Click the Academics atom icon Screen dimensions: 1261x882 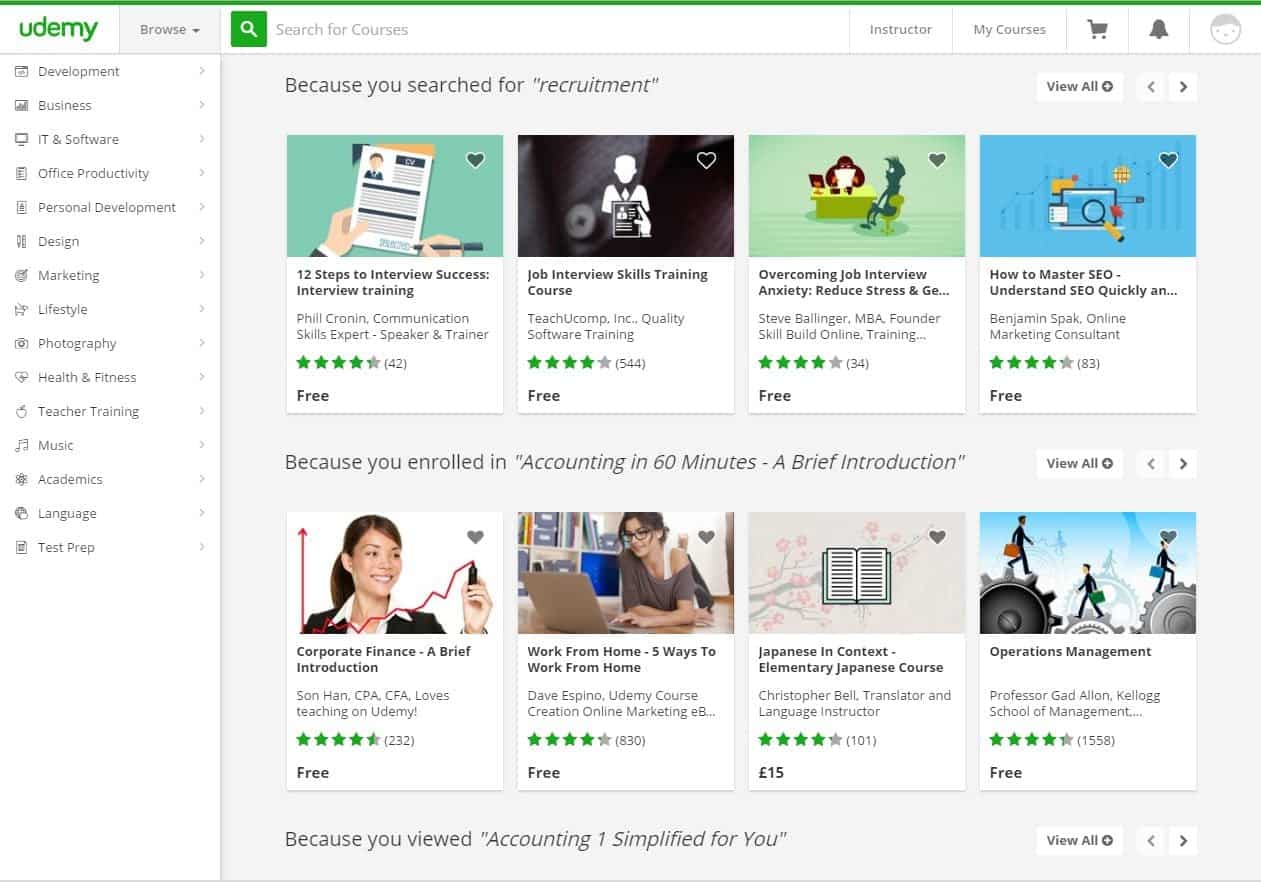[x=21, y=479]
